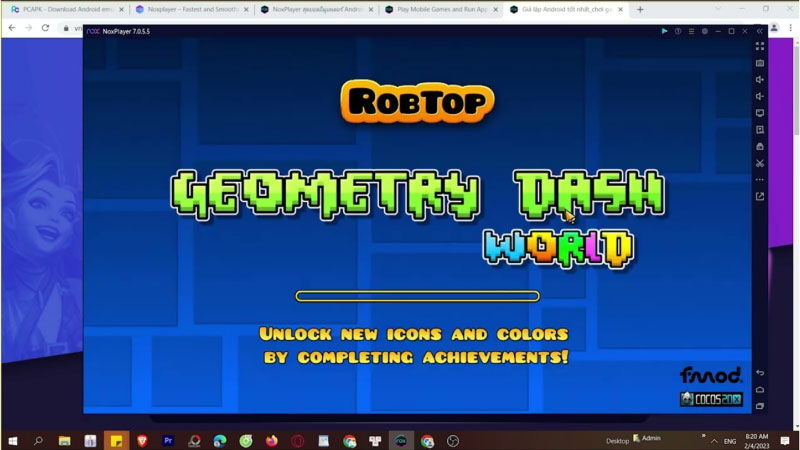Click the Geometry Dash title logo
800x450 pixels.
coord(417,195)
